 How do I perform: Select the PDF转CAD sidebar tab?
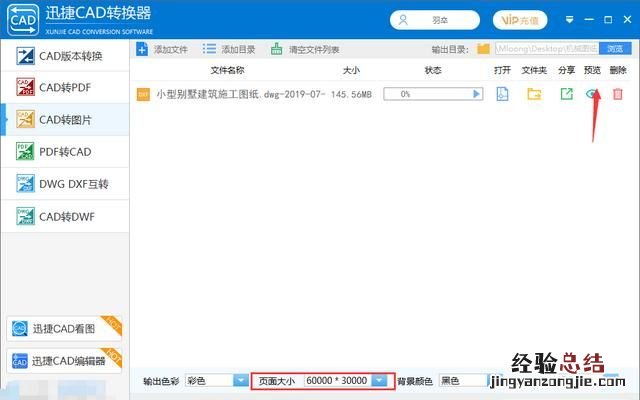click(65, 151)
